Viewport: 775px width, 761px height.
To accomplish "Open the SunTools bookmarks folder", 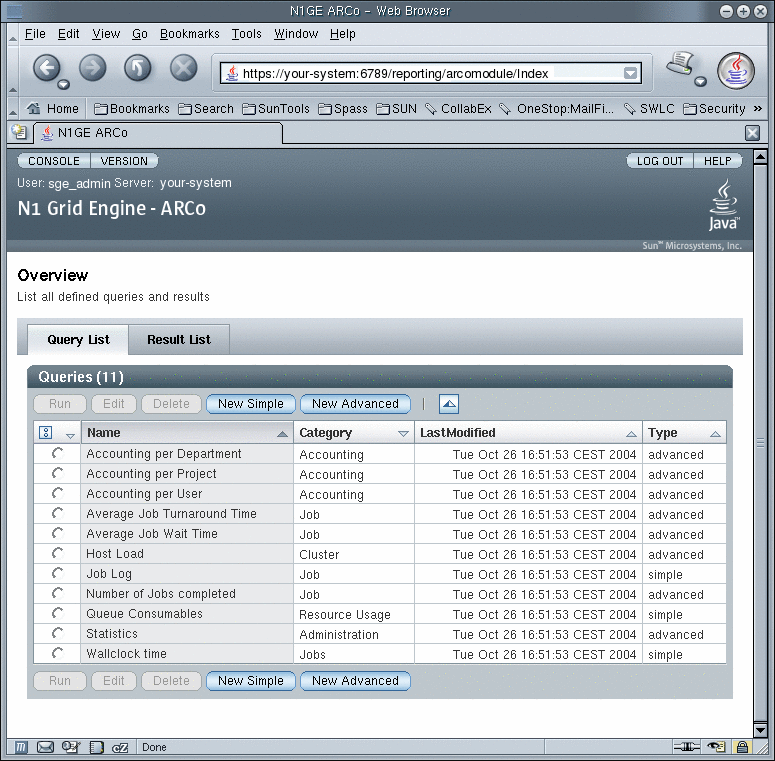I will click(x=276, y=109).
